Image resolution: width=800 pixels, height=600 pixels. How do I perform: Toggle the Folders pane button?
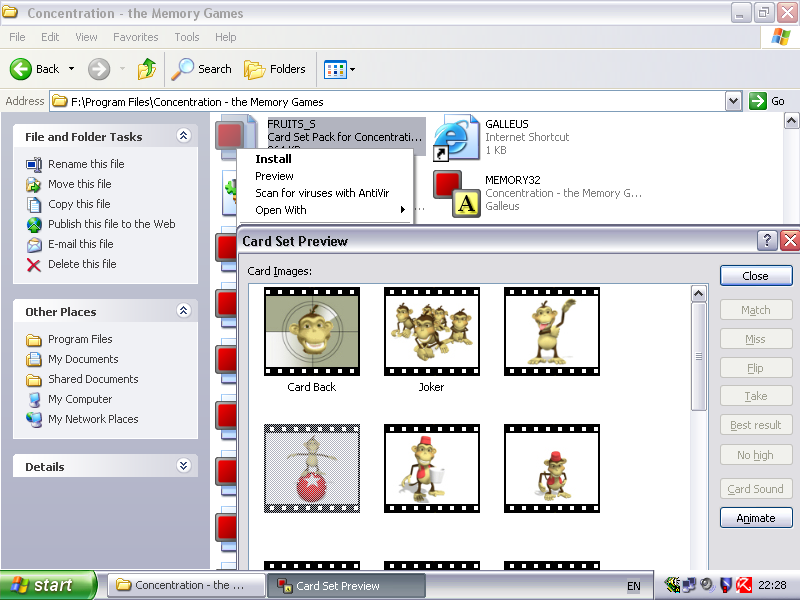[276, 69]
